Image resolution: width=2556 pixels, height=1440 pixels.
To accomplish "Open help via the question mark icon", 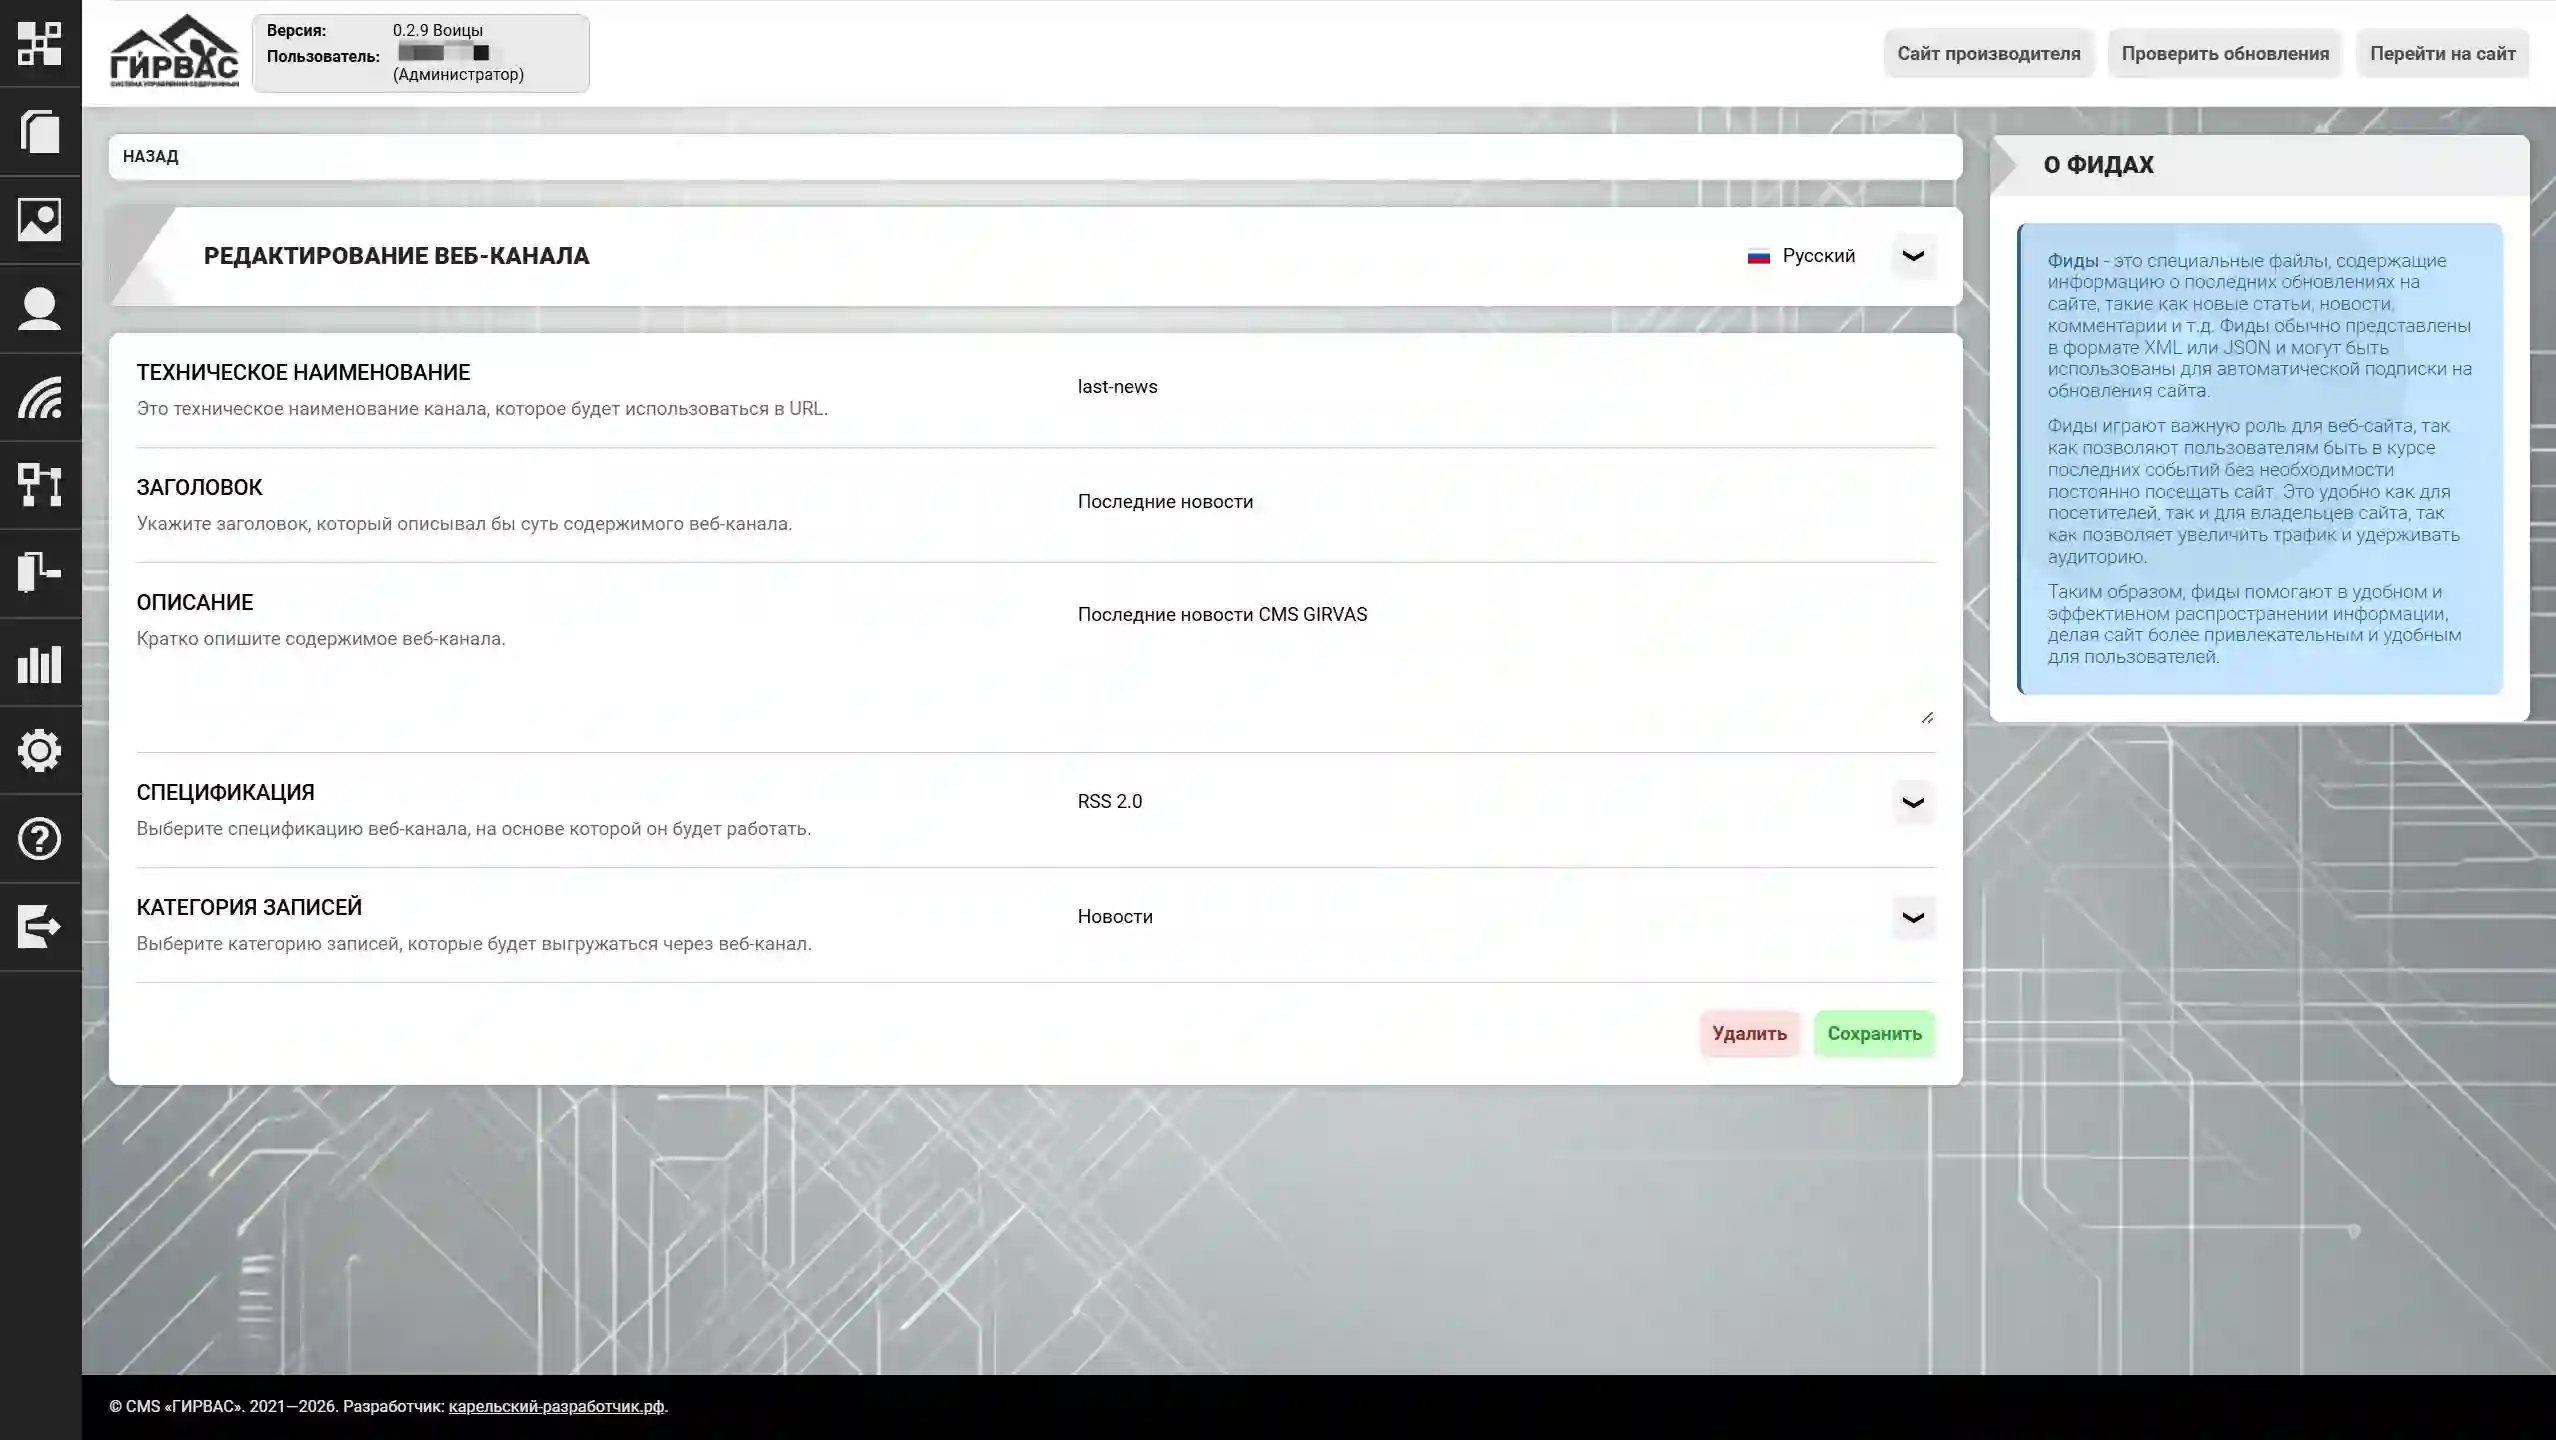I will pos(40,839).
